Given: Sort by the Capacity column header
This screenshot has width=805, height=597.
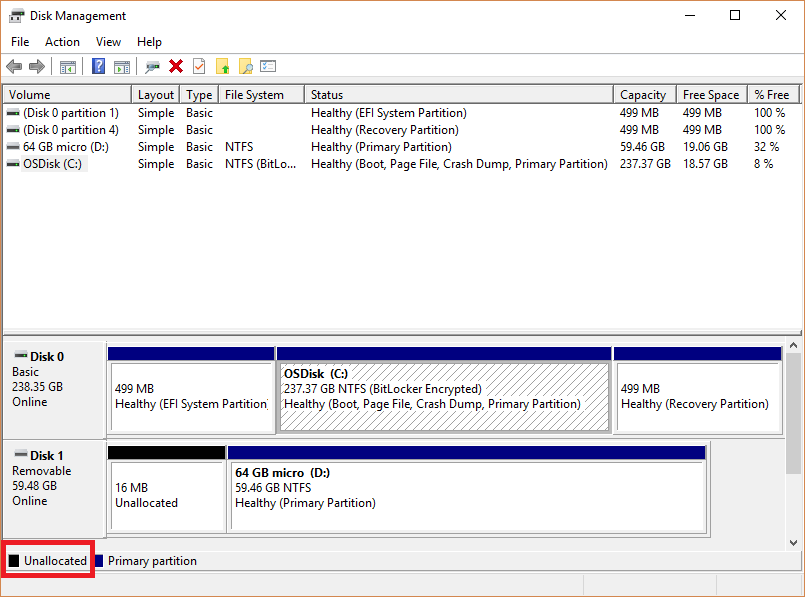Looking at the screenshot, I should 645,95.
